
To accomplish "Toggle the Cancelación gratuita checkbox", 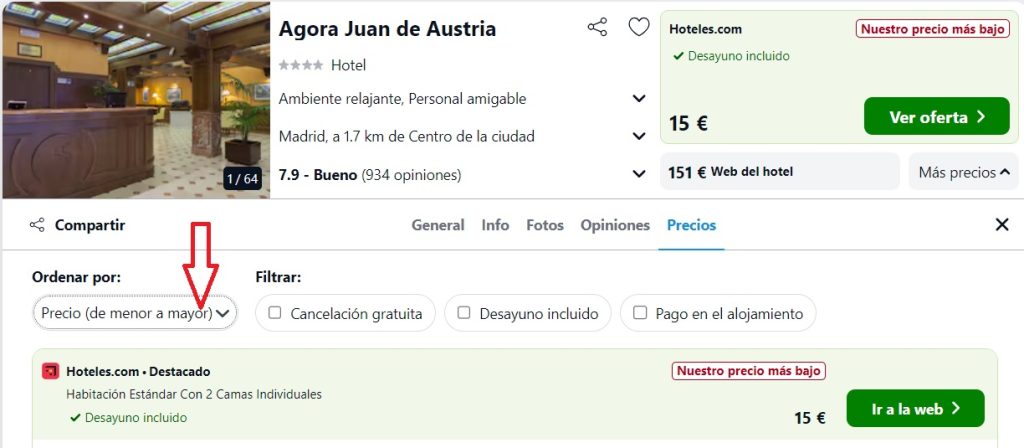I will [275, 313].
